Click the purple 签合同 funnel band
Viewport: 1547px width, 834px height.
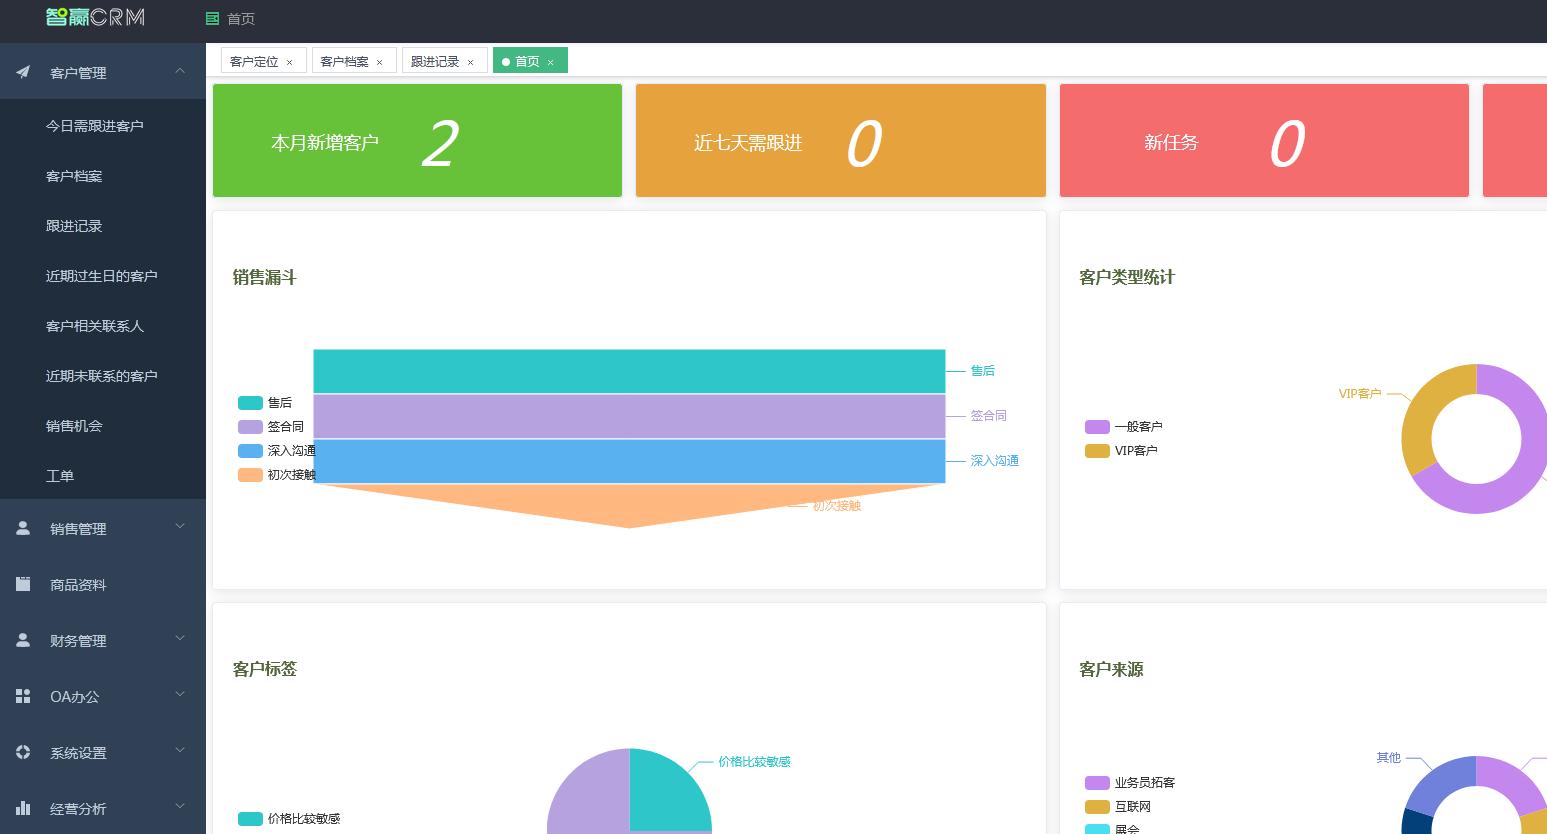click(629, 416)
